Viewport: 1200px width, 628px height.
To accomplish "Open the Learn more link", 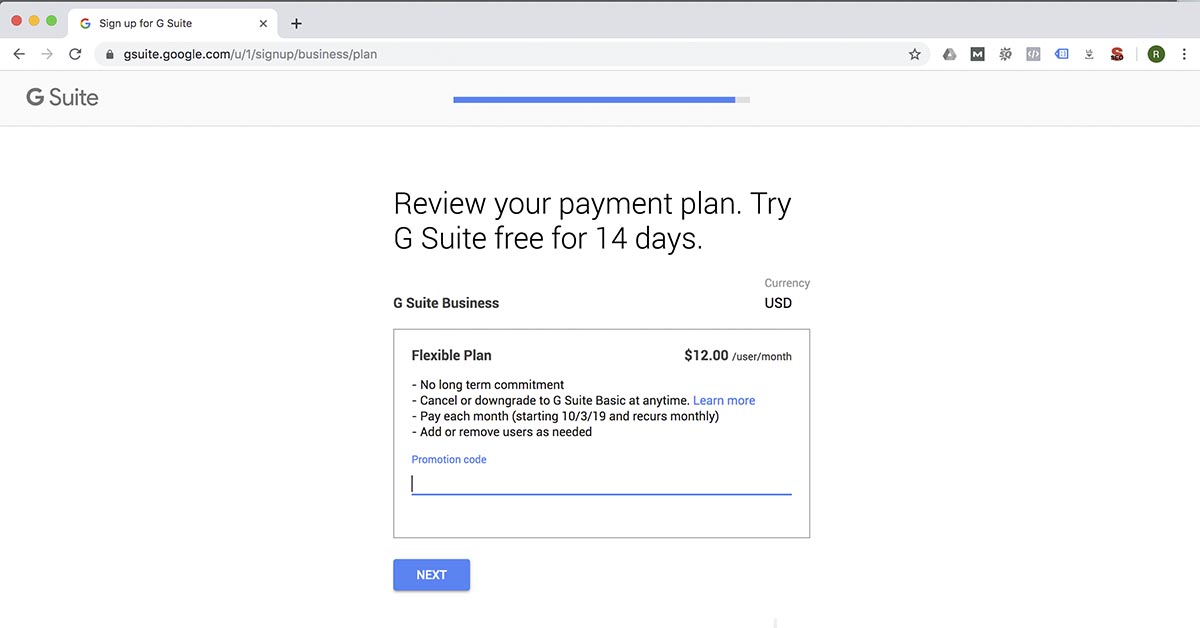I will [x=724, y=400].
